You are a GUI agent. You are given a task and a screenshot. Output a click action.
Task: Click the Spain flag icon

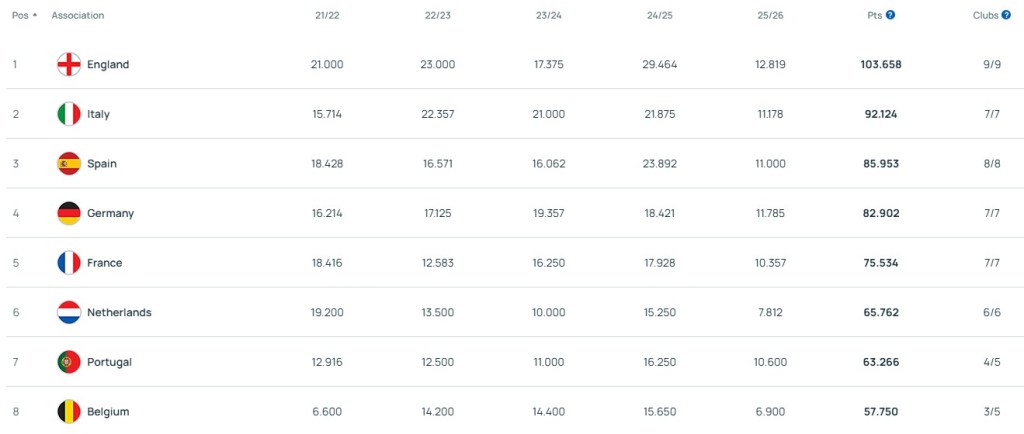click(x=69, y=164)
